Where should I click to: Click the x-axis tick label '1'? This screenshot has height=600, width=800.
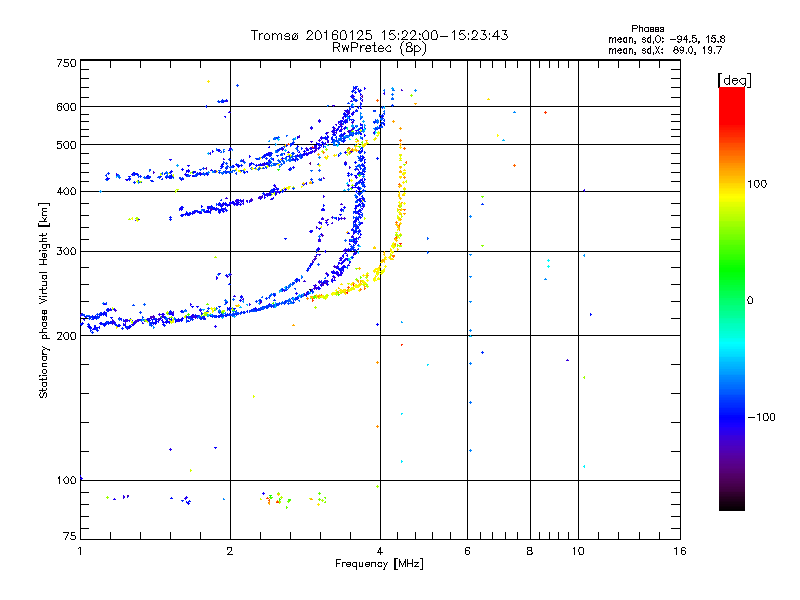(80, 551)
